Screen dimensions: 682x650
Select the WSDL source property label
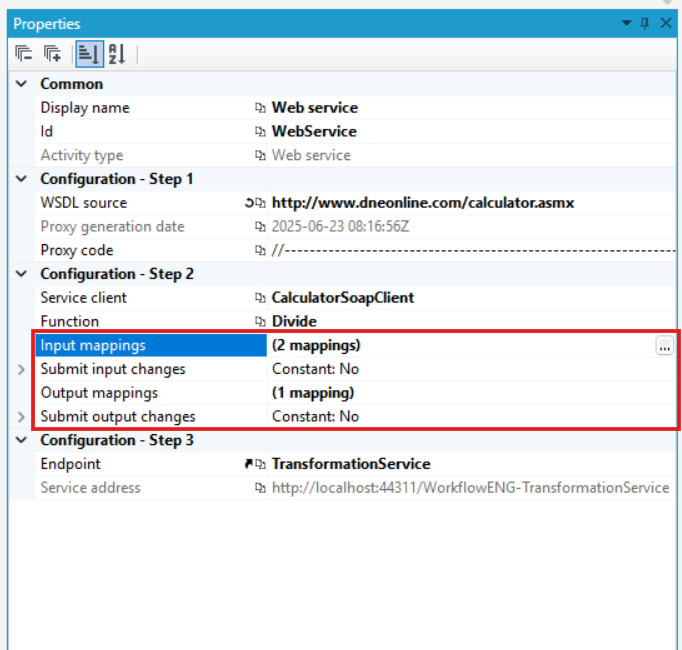[x=84, y=203]
